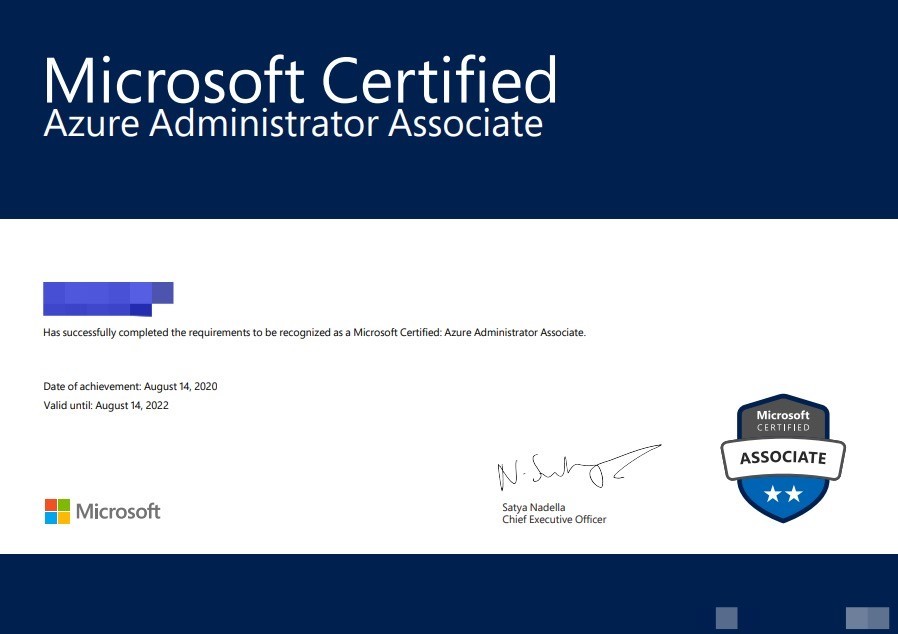Click the "Satya Nadella" name text
Image resolution: width=898 pixels, height=634 pixels.
(x=533, y=507)
